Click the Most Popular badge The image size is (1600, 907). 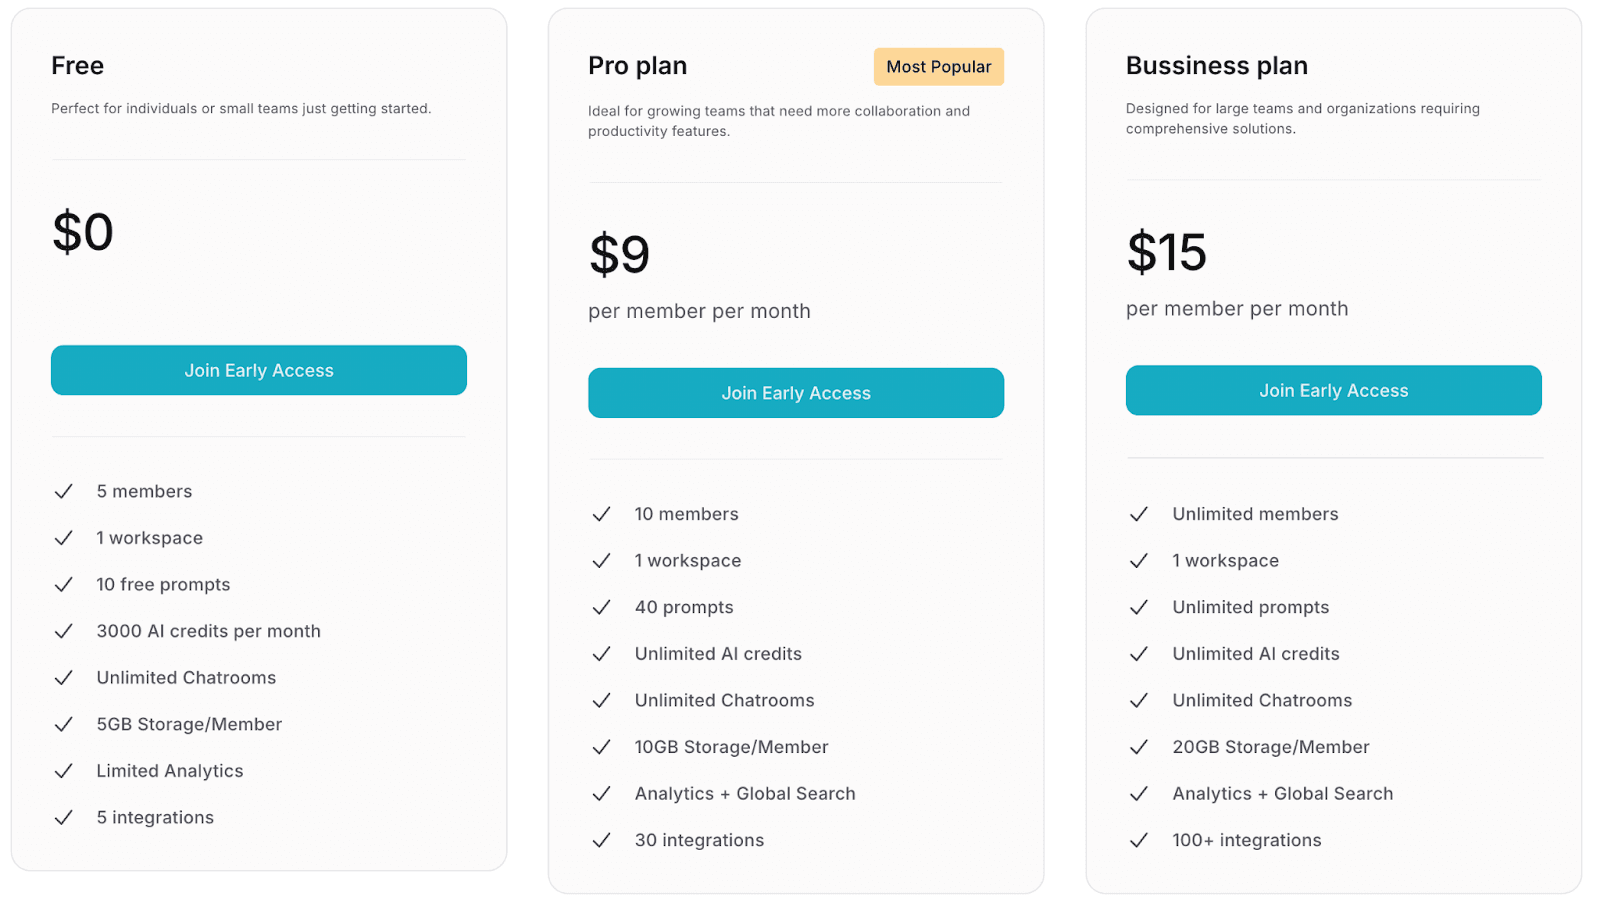click(938, 67)
